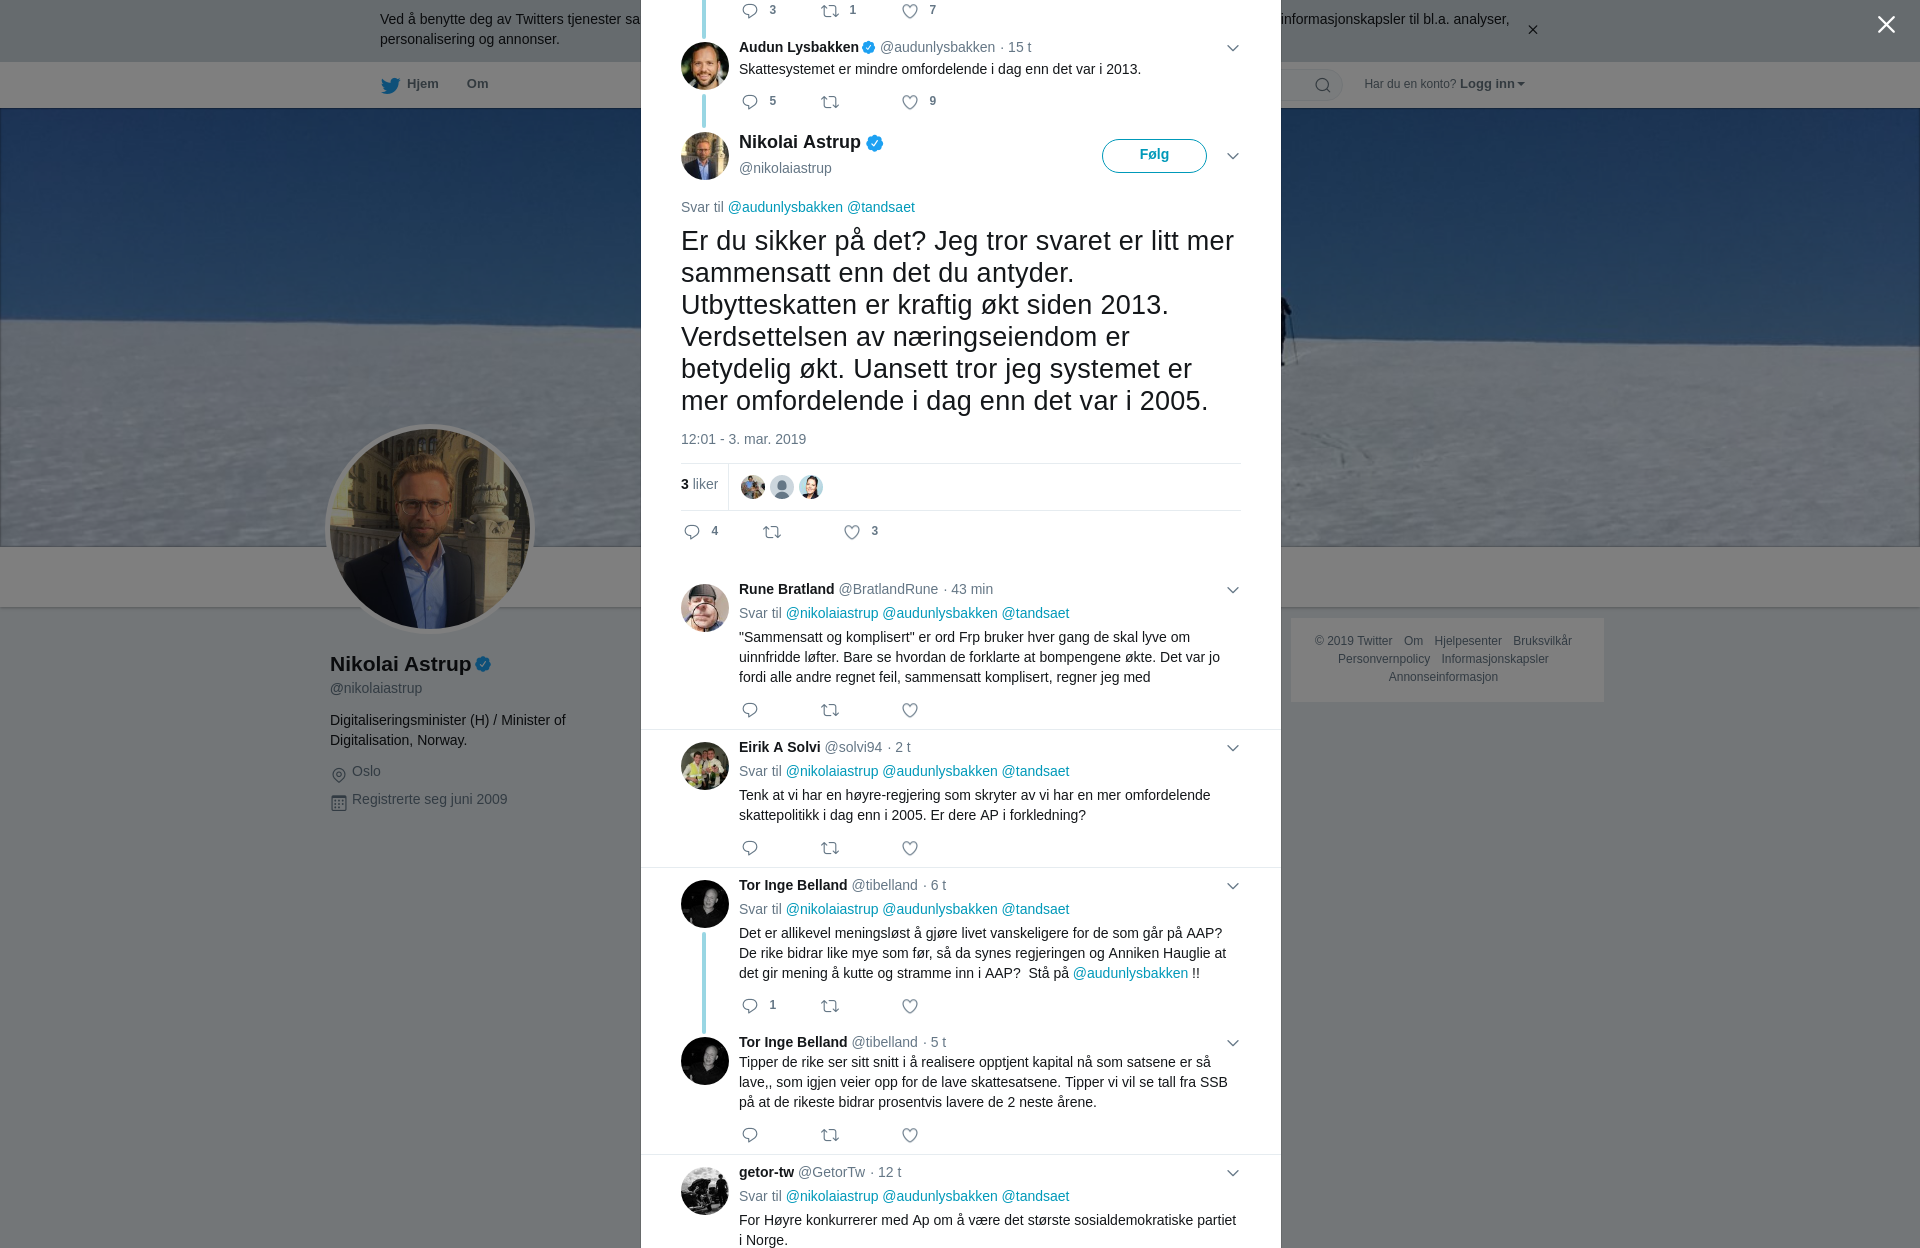This screenshot has width=1920, height=1248.
Task: Retweet Eirik A Solvi's reply
Action: tap(830, 848)
